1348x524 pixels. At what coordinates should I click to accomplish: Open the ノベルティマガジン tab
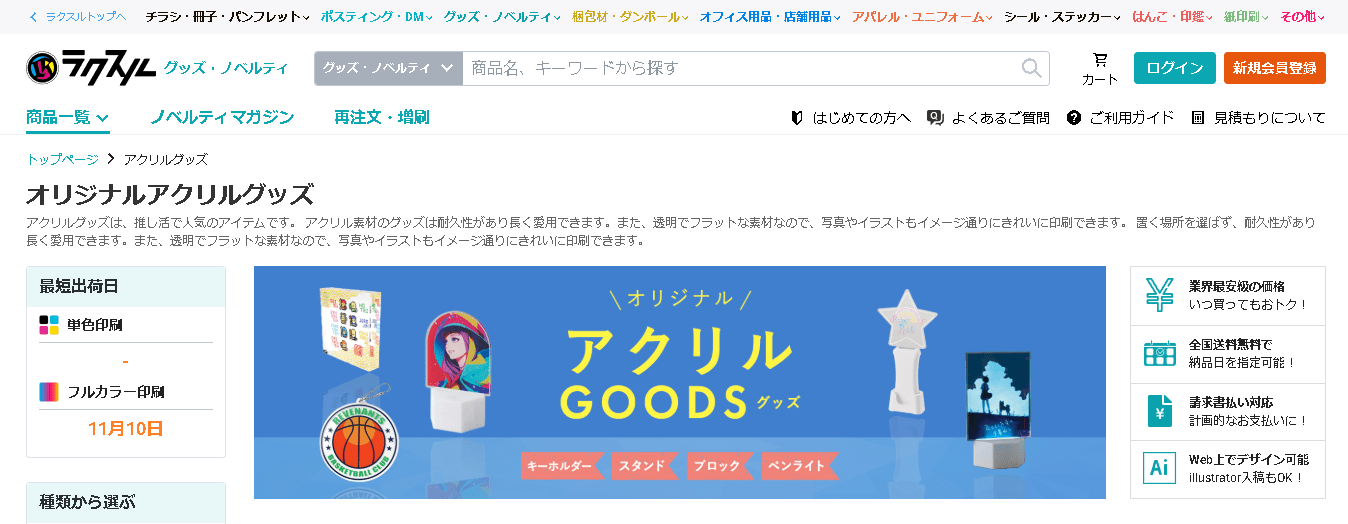pyautogui.click(x=222, y=118)
